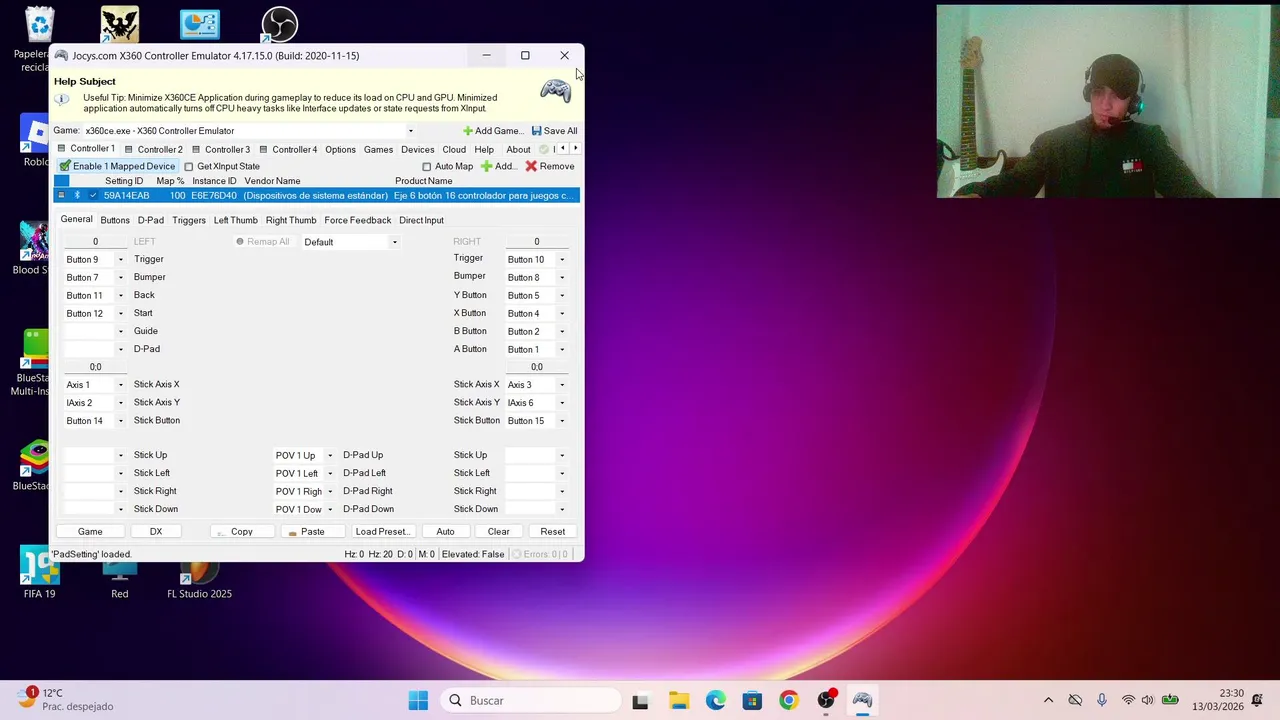The image size is (1280, 720).
Task: Click 'Errors: 0 | 0' status entry
Action: pyautogui.click(x=540, y=555)
